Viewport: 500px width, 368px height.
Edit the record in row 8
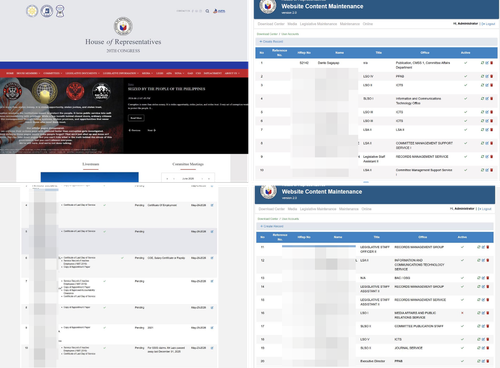pos(487,143)
